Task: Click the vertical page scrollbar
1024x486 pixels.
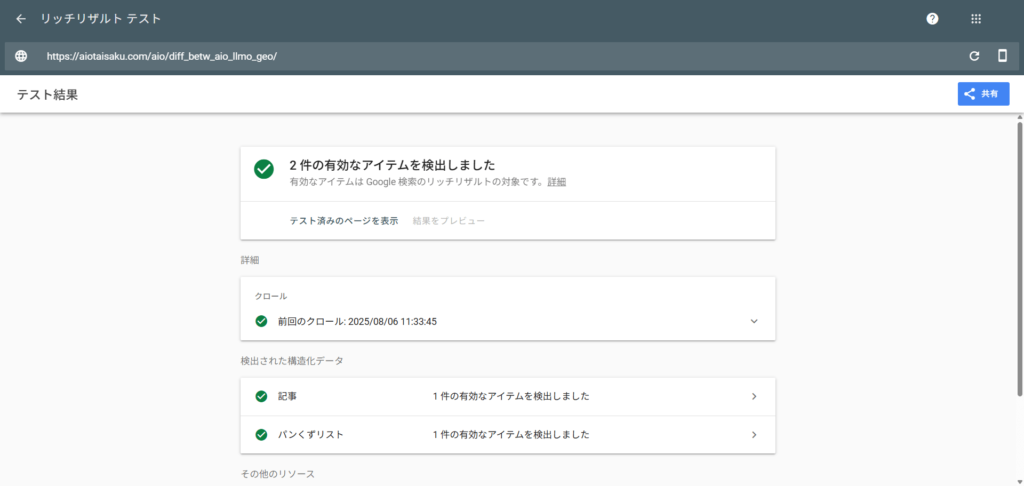Action: coord(1019,258)
